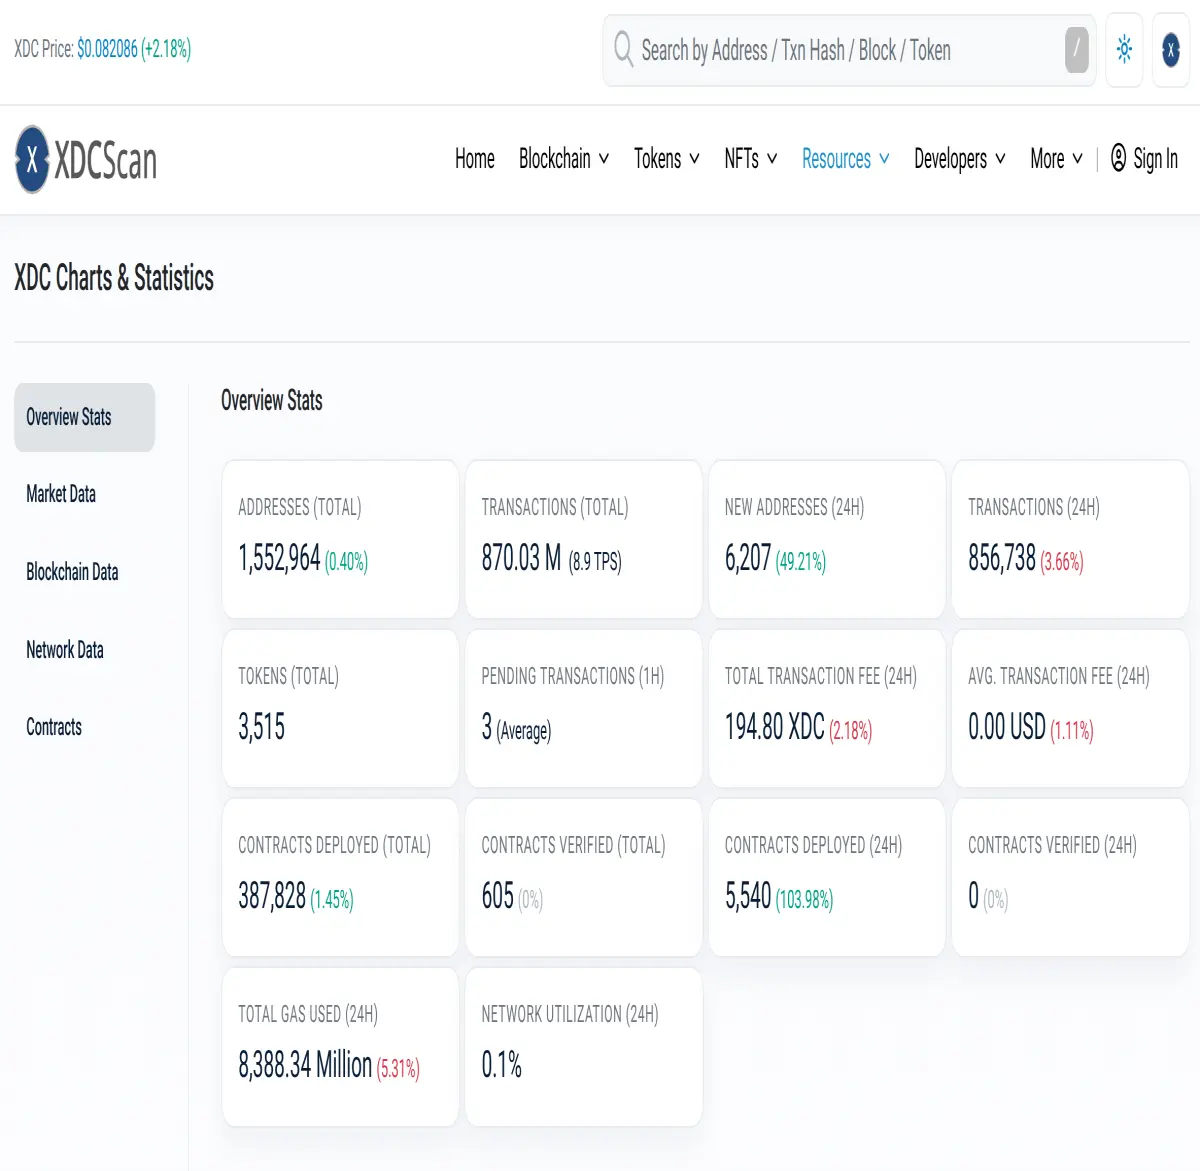The image size is (1200, 1171).
Task: Click the Overview Stats section heading
Action: pyautogui.click(x=272, y=401)
